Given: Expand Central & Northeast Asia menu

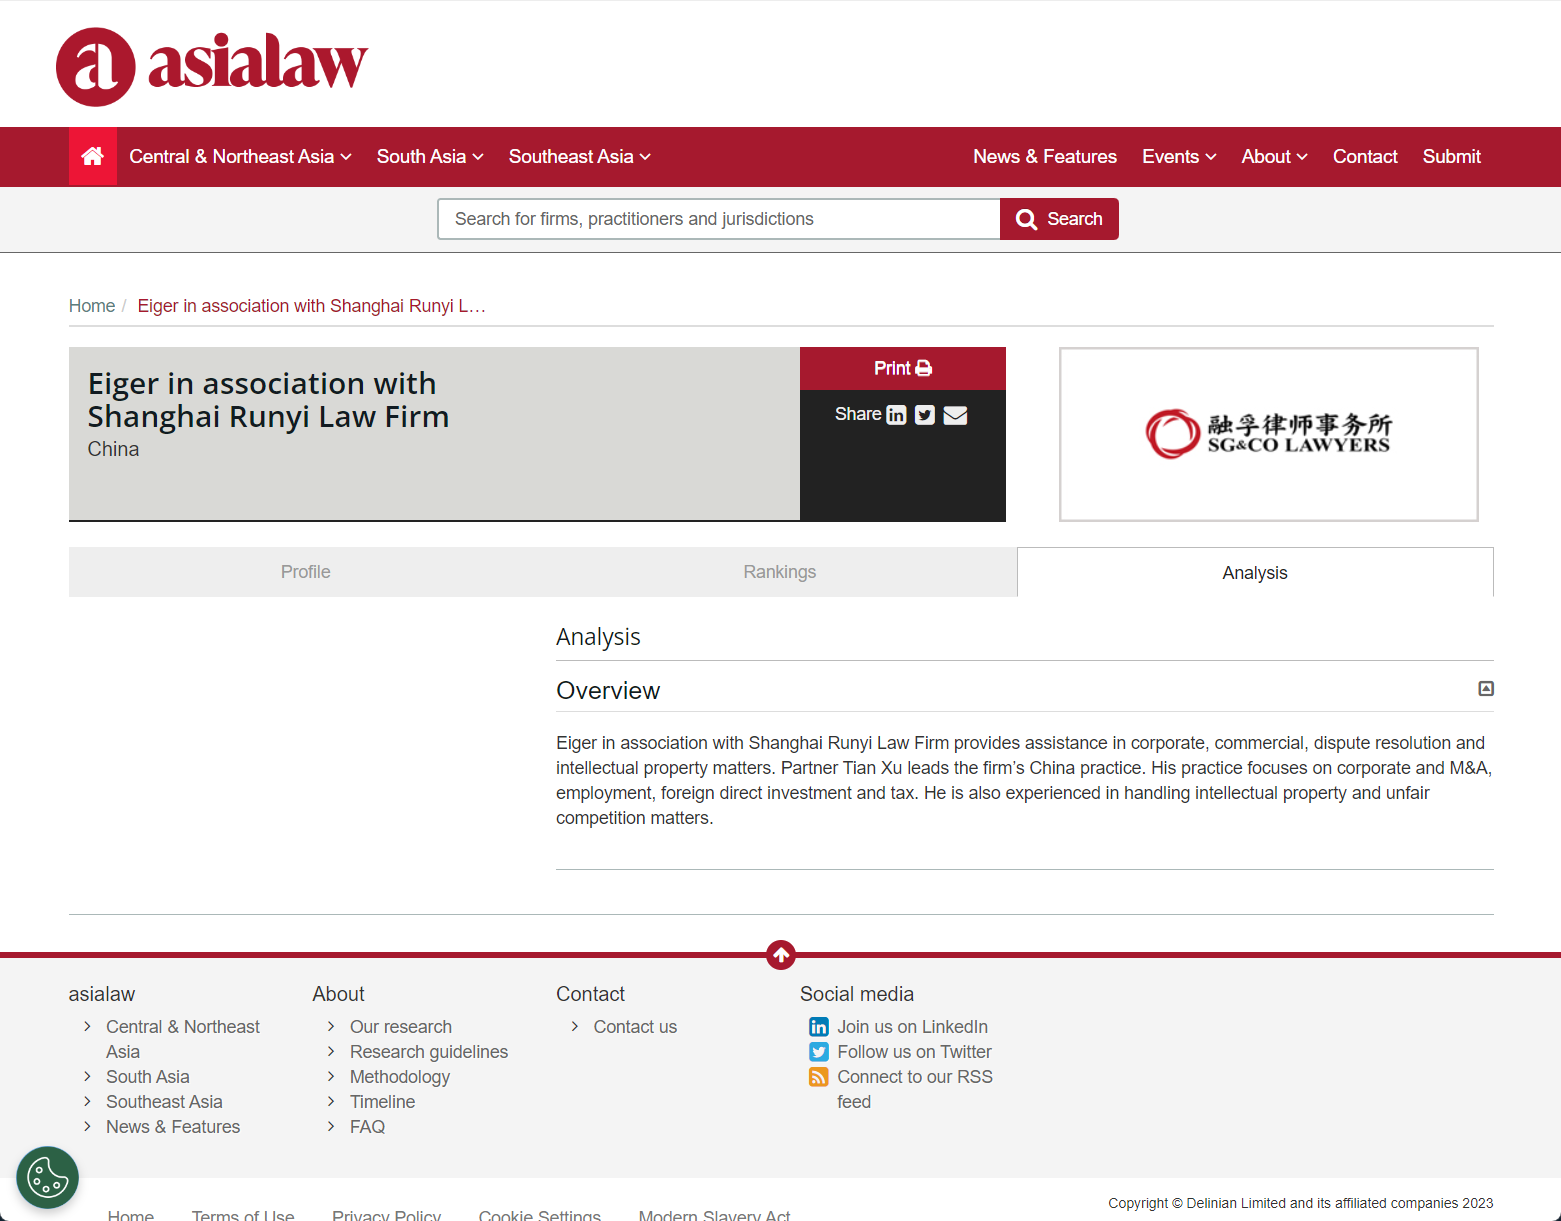Looking at the screenshot, I should (240, 157).
